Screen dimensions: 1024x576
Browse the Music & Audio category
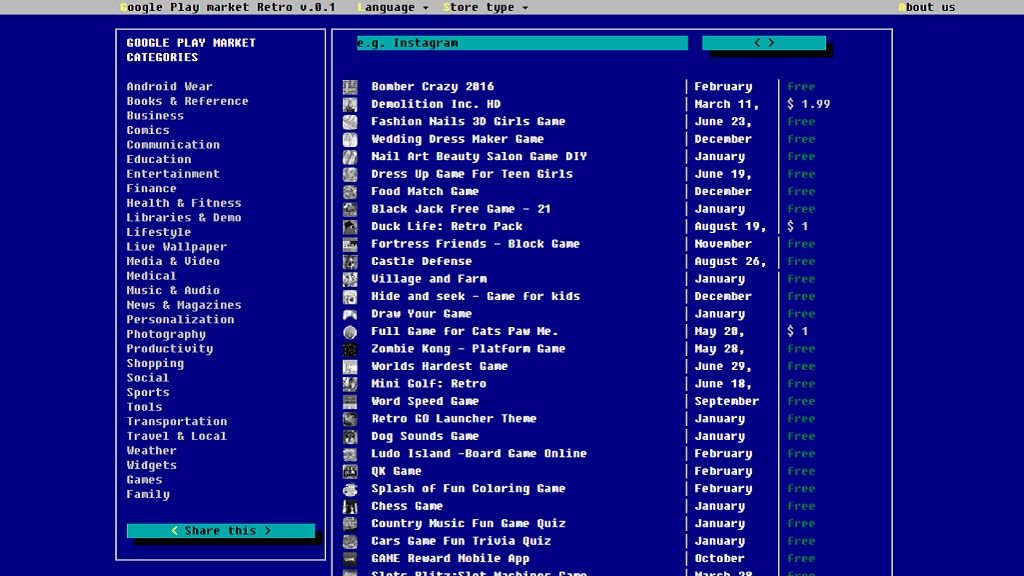pyautogui.click(x=173, y=291)
